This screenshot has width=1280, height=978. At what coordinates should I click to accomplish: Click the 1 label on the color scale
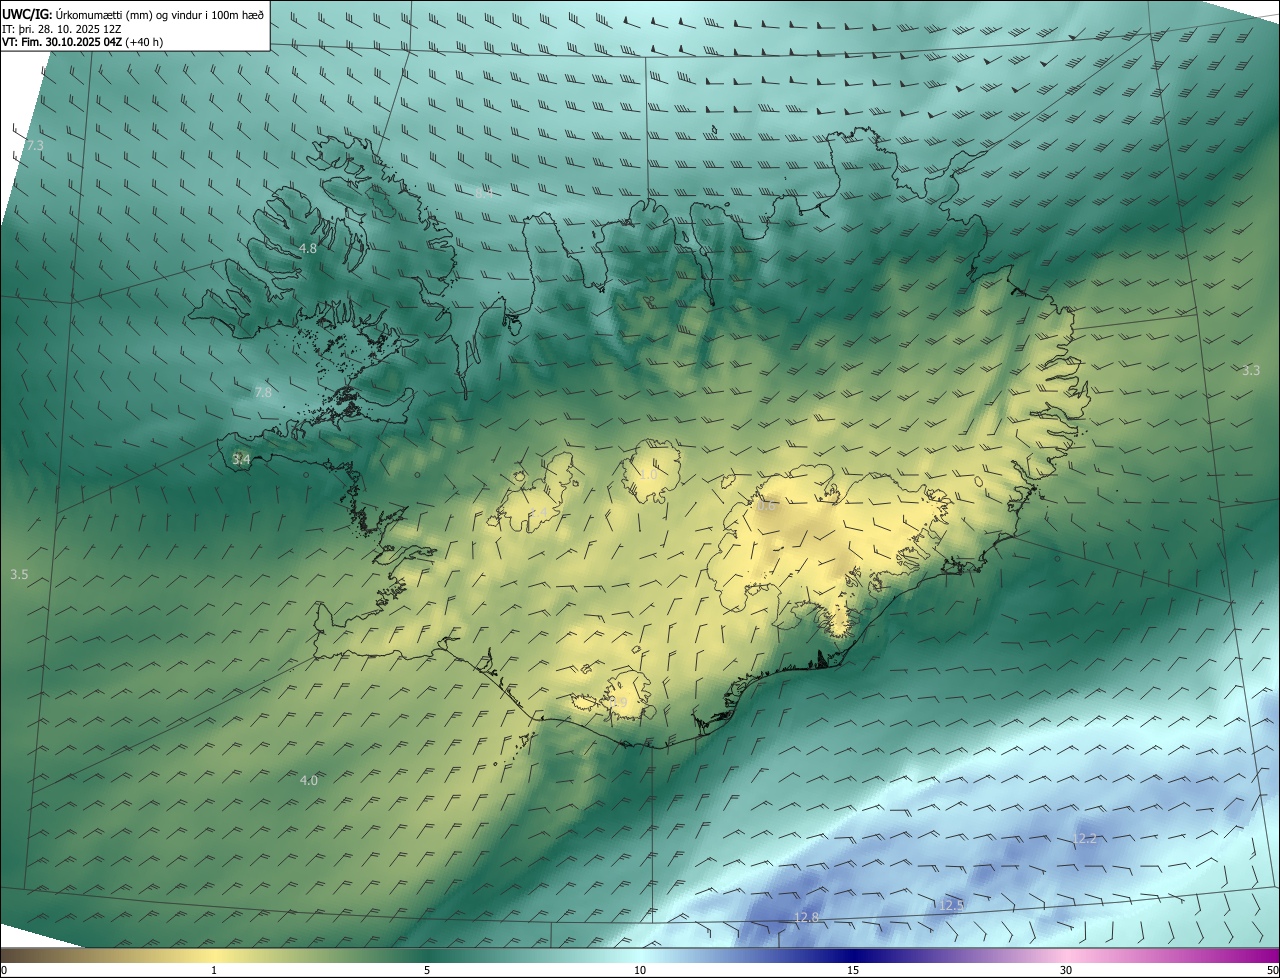click(x=214, y=970)
